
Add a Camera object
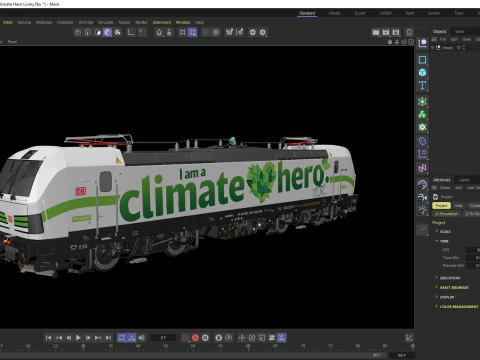(422, 197)
